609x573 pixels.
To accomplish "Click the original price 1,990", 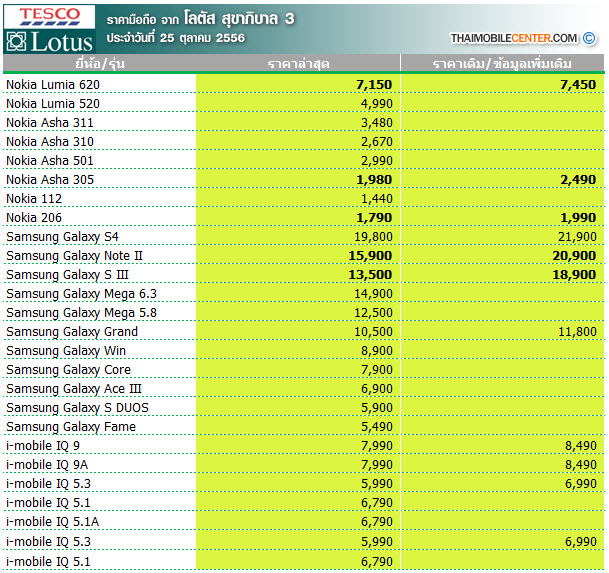I will [x=578, y=218].
